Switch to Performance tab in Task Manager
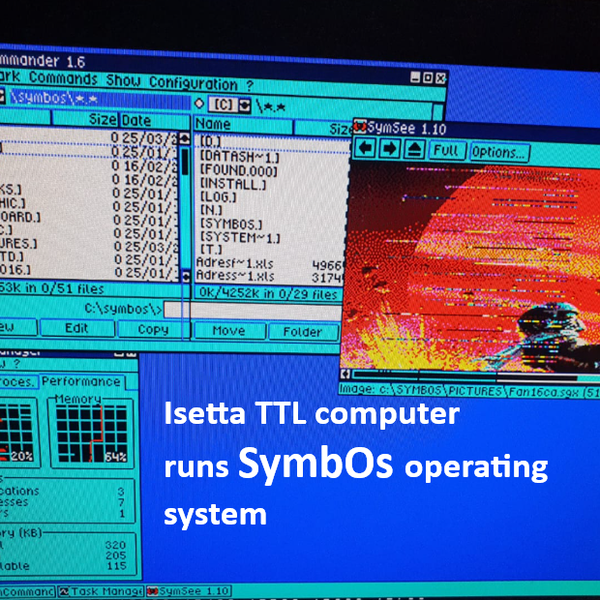The width and height of the screenshot is (600, 600). (x=82, y=382)
